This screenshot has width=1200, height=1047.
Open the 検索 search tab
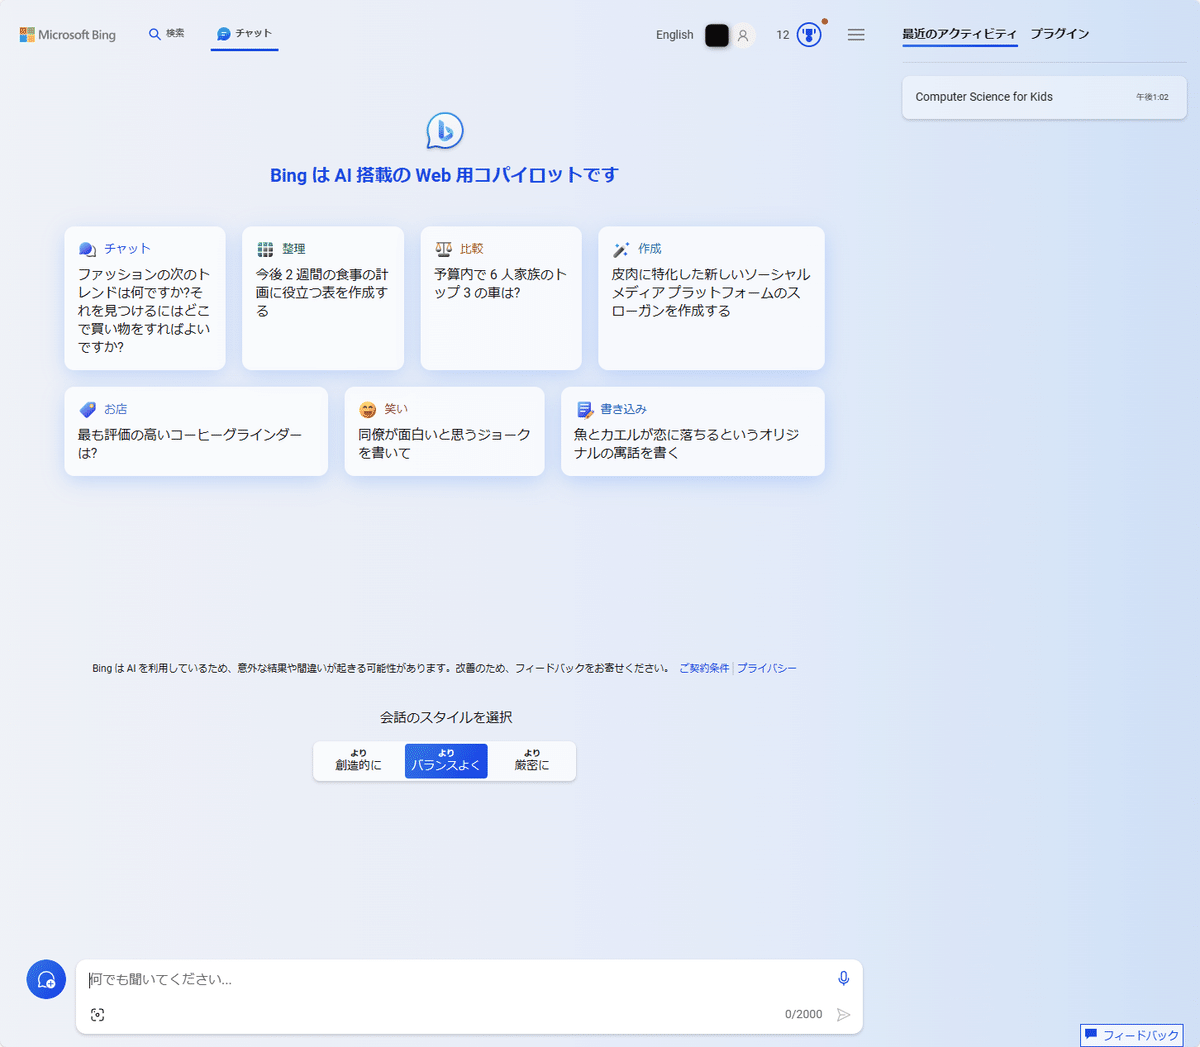point(166,34)
